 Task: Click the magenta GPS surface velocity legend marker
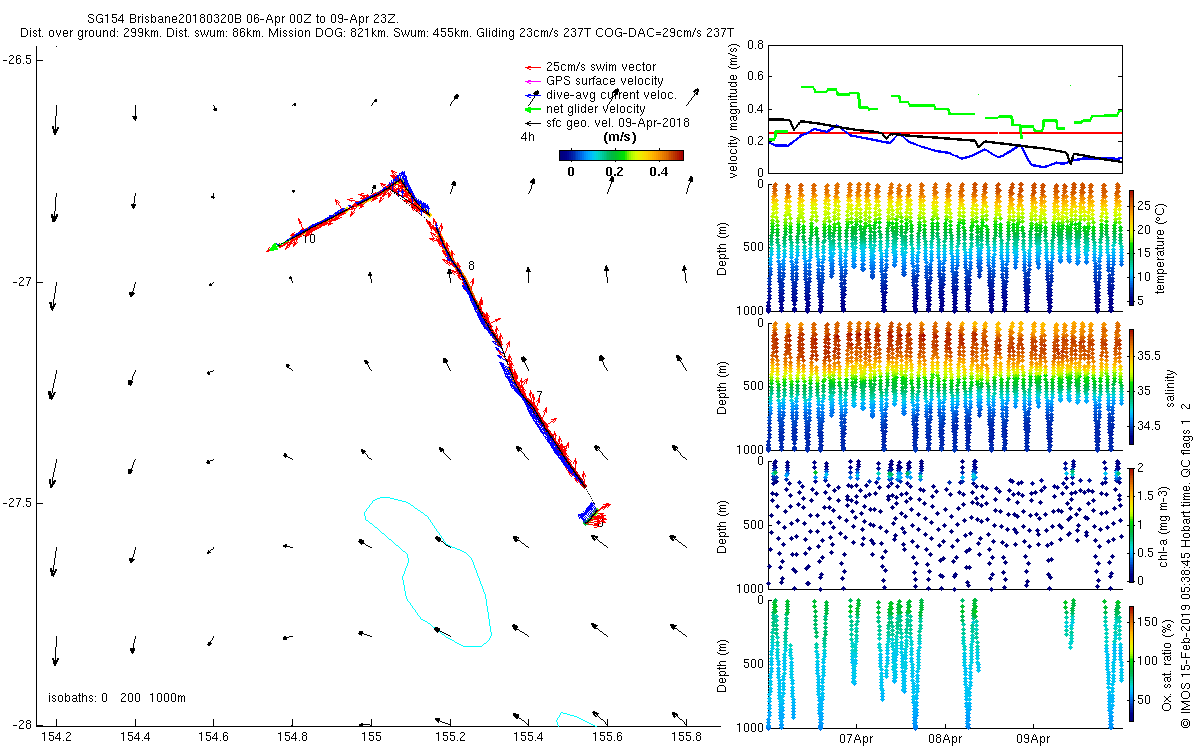tap(529, 81)
